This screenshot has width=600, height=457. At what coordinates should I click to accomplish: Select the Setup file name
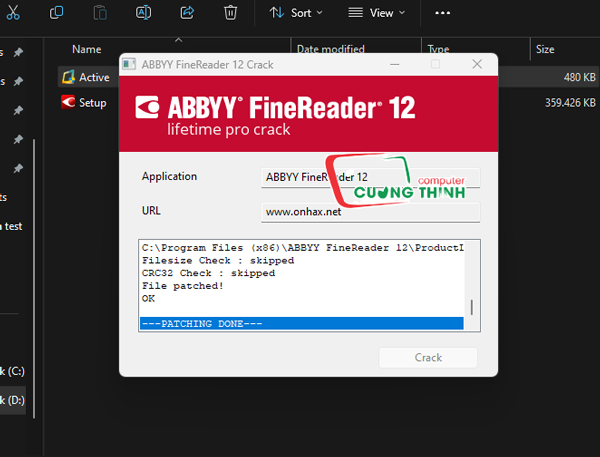coord(93,103)
